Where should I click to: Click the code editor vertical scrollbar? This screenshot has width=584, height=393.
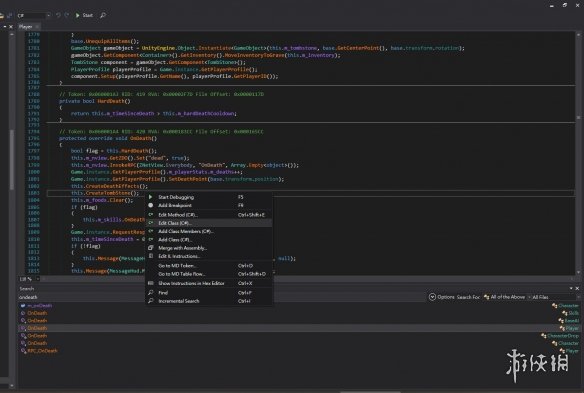click(578, 153)
